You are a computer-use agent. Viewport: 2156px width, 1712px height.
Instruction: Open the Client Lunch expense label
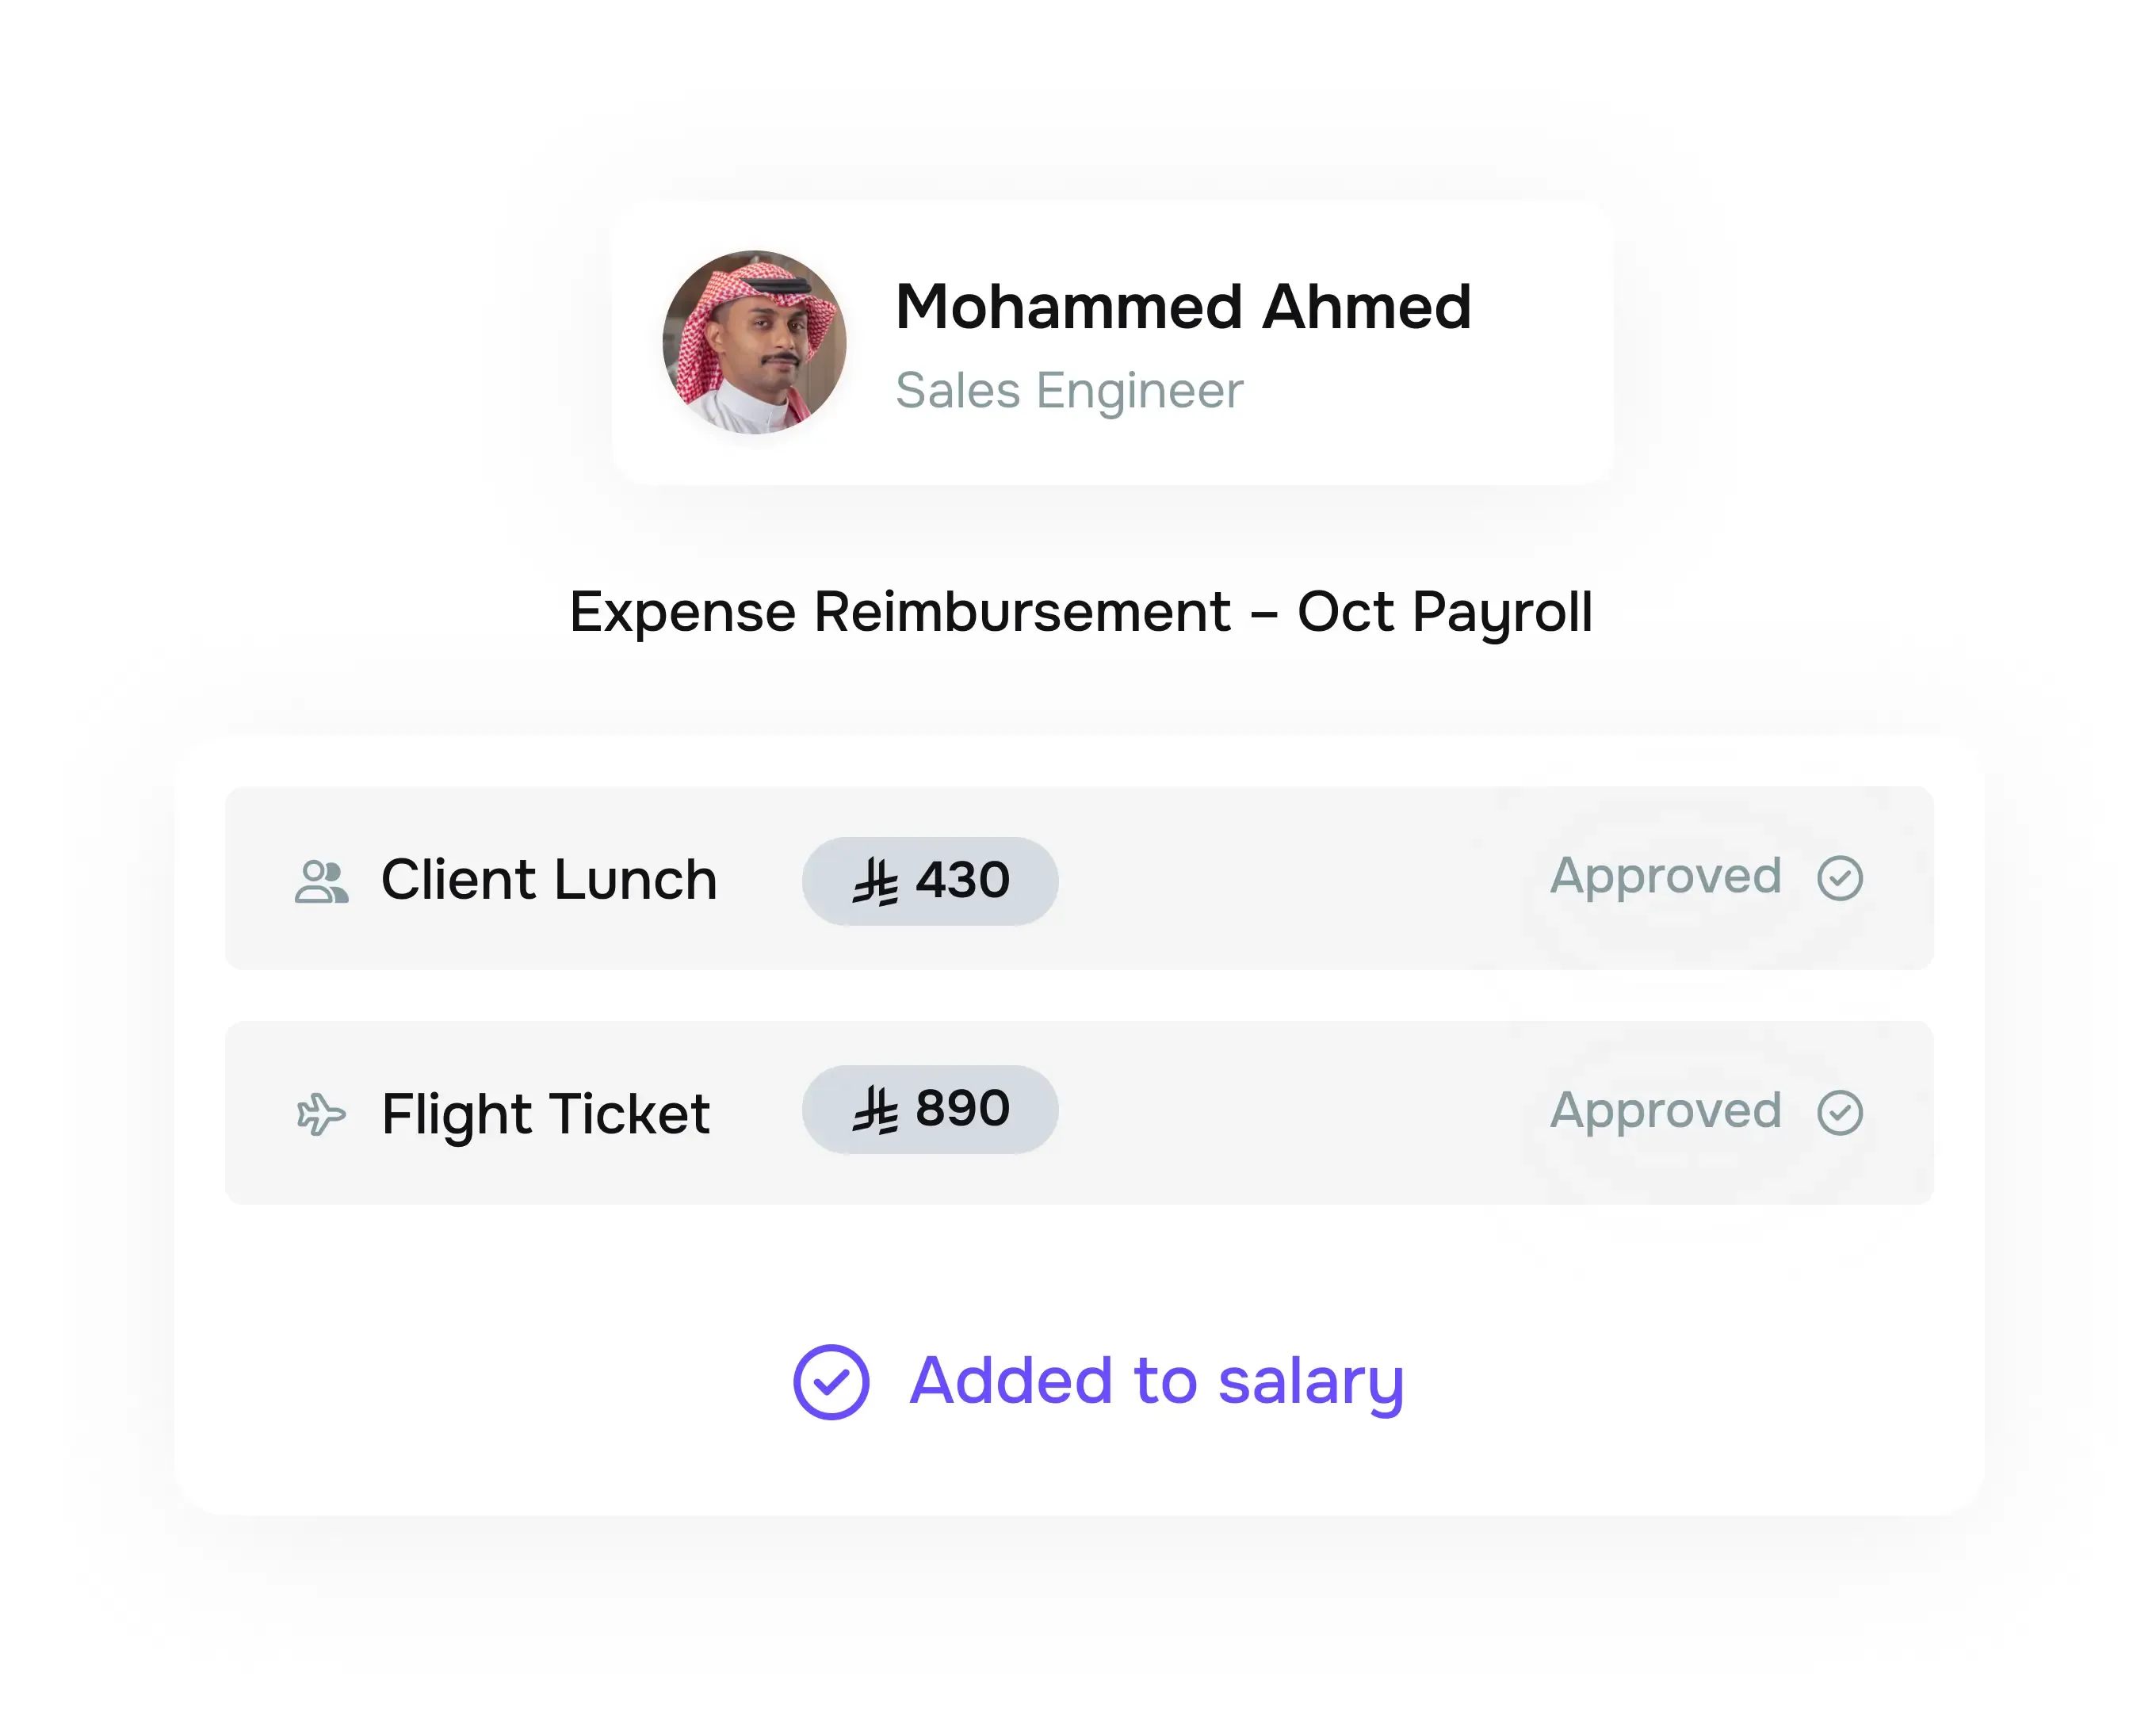(x=549, y=880)
